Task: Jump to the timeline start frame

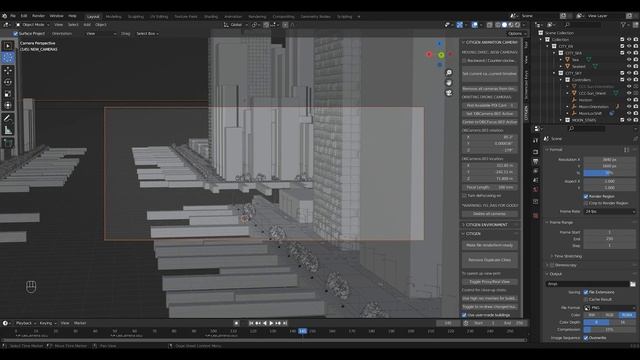Action: click(x=251, y=323)
